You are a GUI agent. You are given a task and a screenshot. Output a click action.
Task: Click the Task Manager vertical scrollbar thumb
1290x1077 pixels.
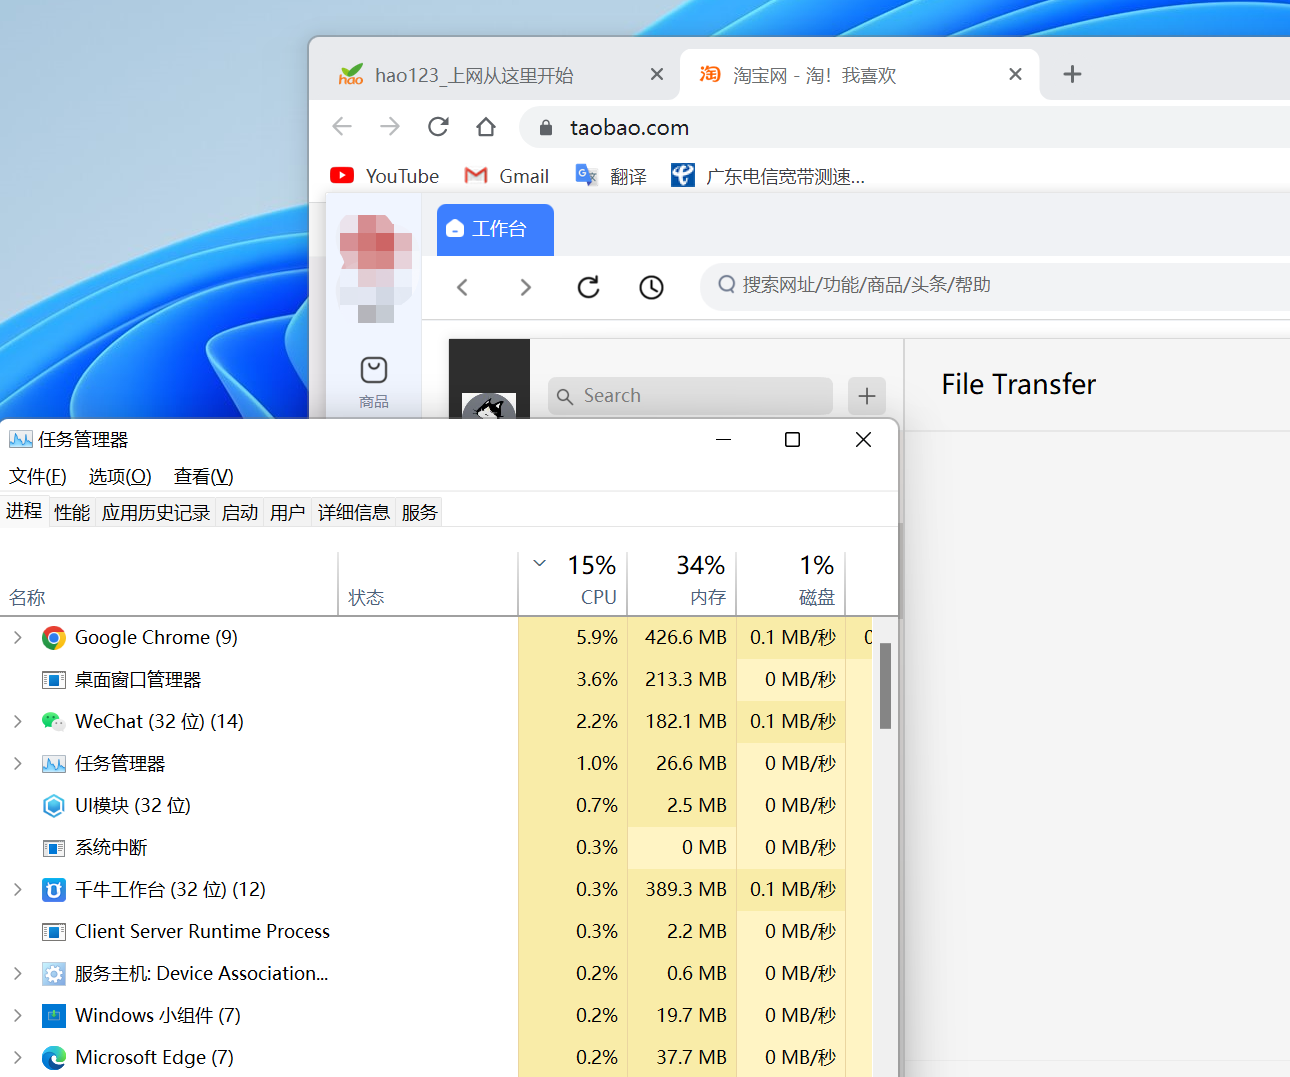click(x=885, y=686)
